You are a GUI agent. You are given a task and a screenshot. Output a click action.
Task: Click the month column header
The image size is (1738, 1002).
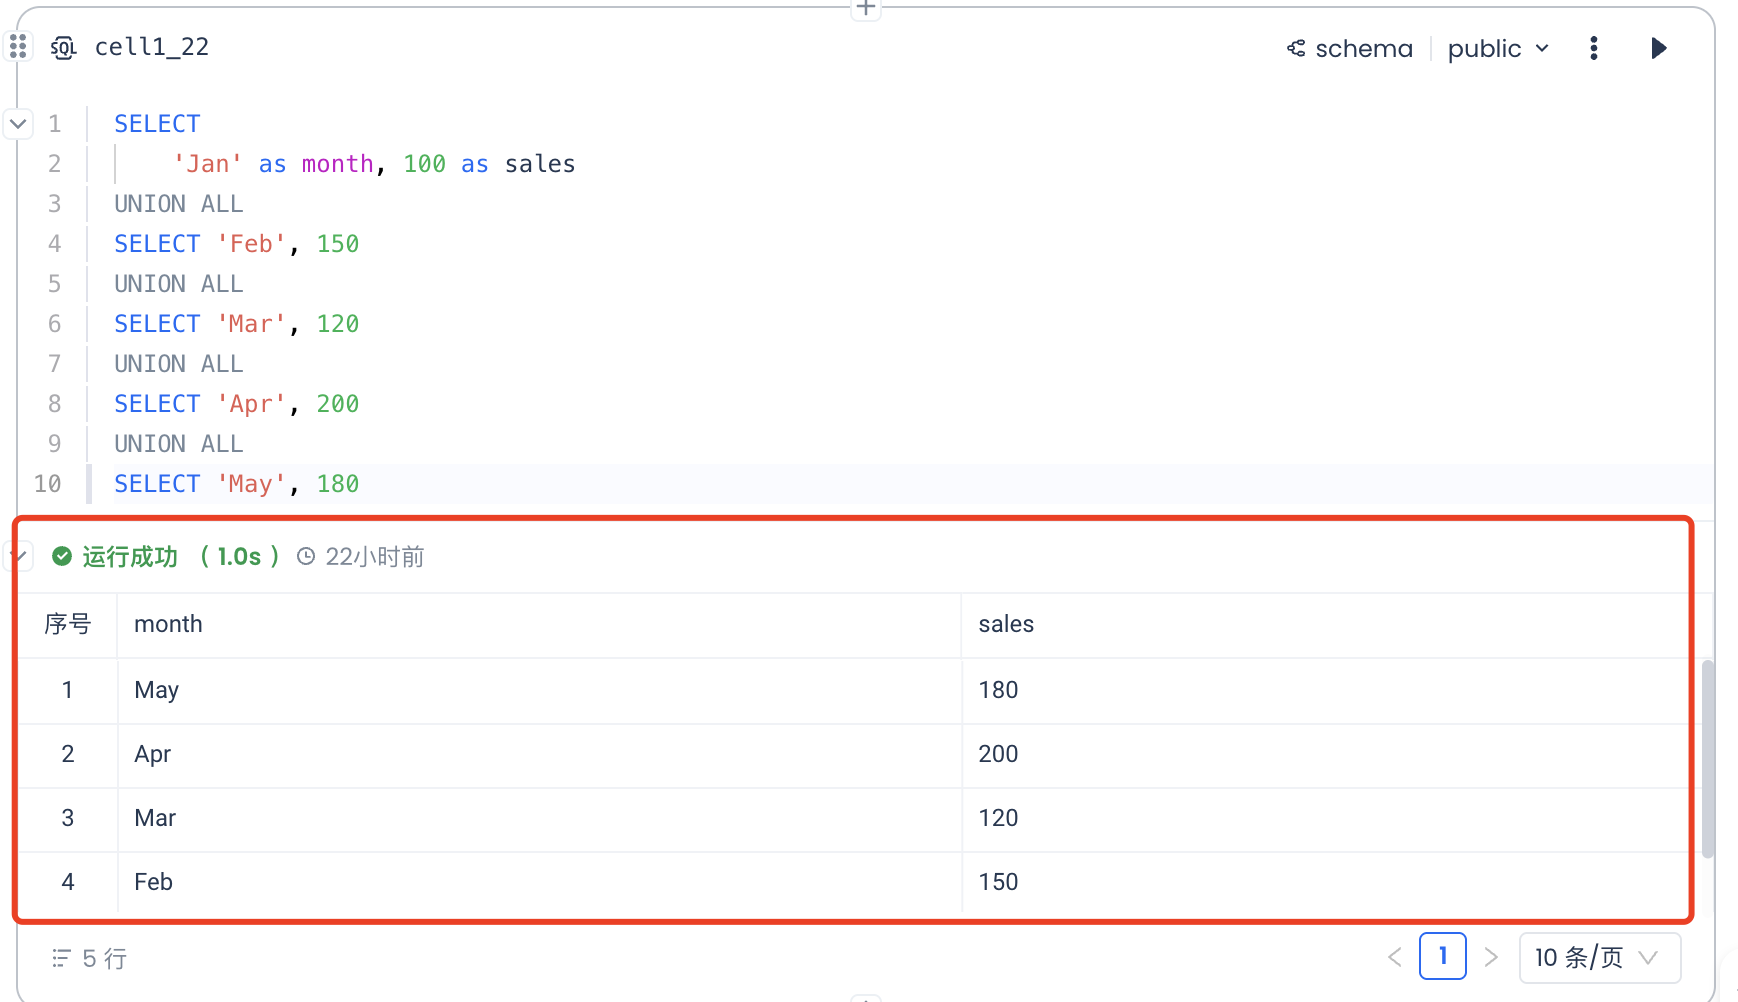click(x=168, y=624)
